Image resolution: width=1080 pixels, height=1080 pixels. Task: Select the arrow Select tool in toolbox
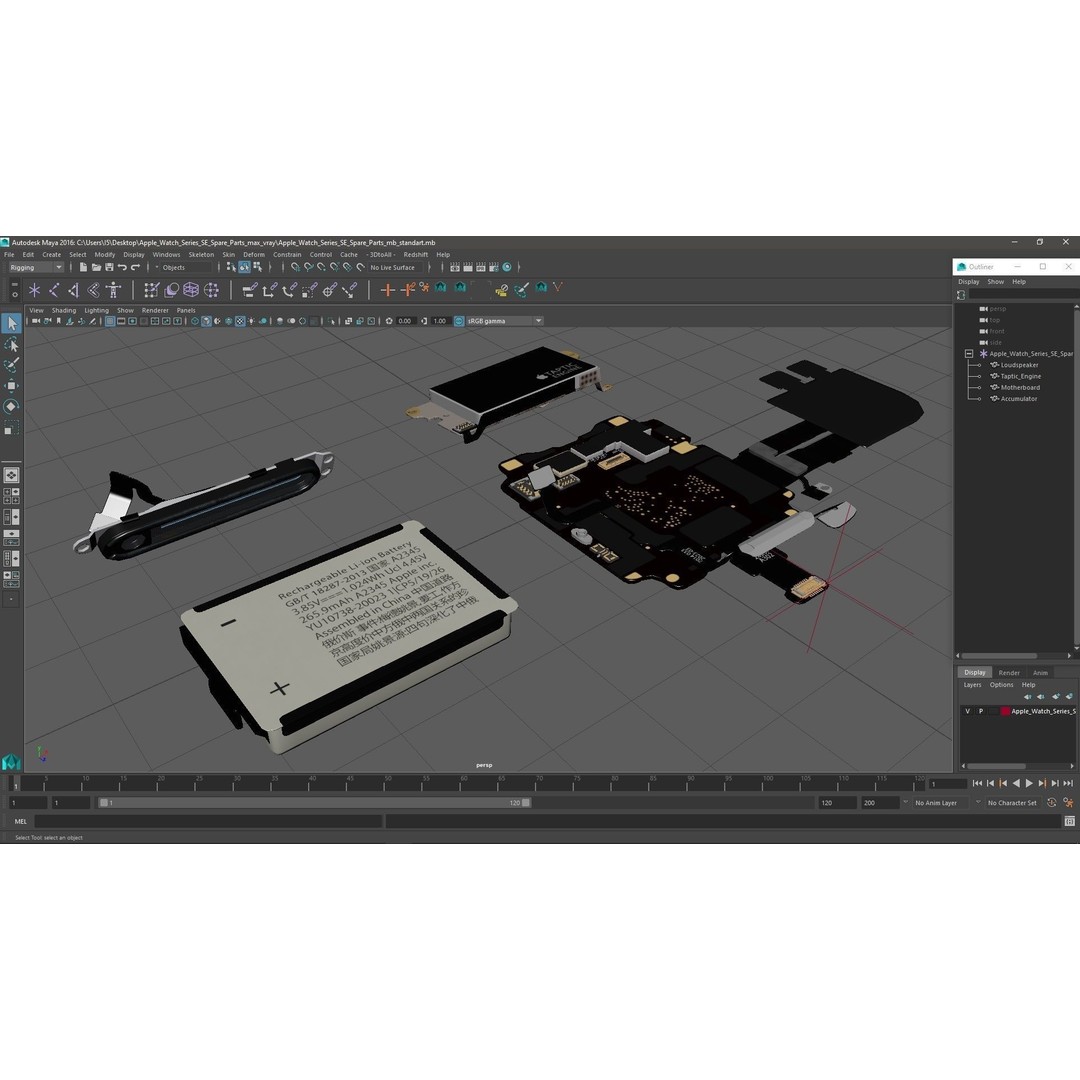point(12,323)
